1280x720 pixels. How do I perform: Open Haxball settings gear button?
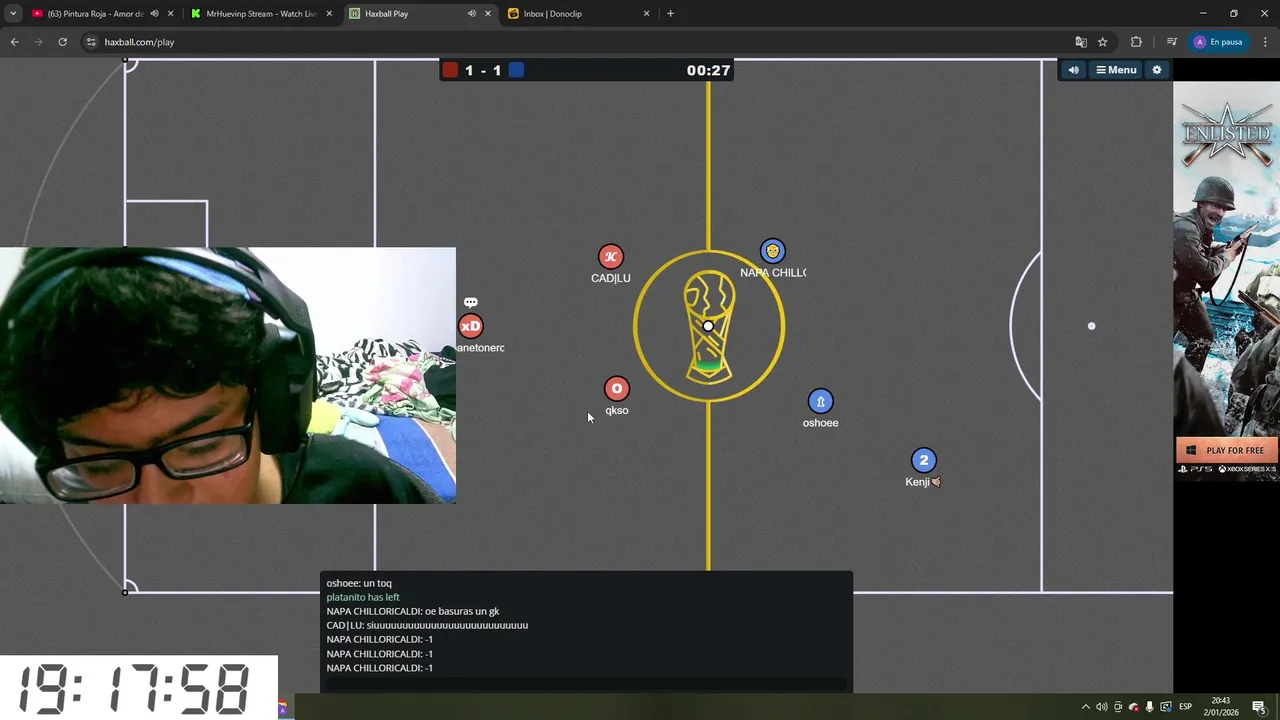click(1157, 70)
